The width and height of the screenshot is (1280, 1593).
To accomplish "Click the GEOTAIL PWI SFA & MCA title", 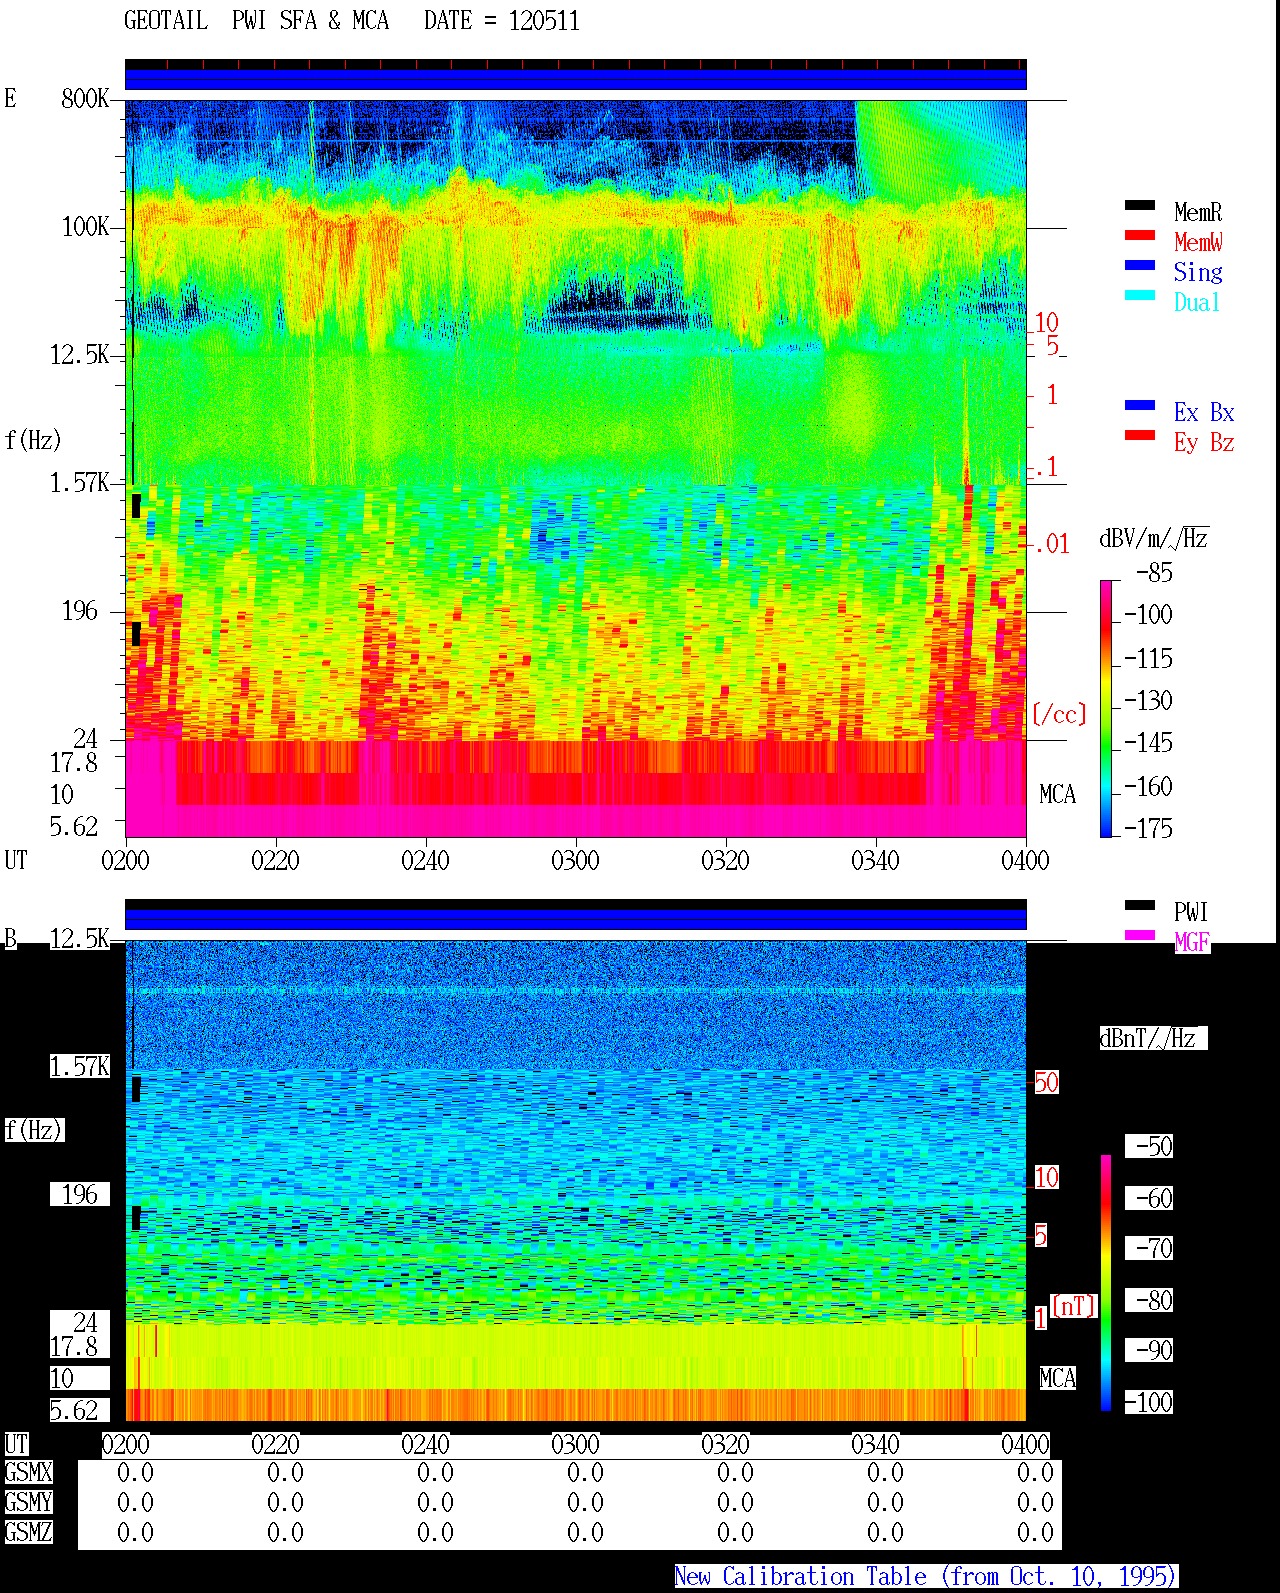I will (x=352, y=21).
